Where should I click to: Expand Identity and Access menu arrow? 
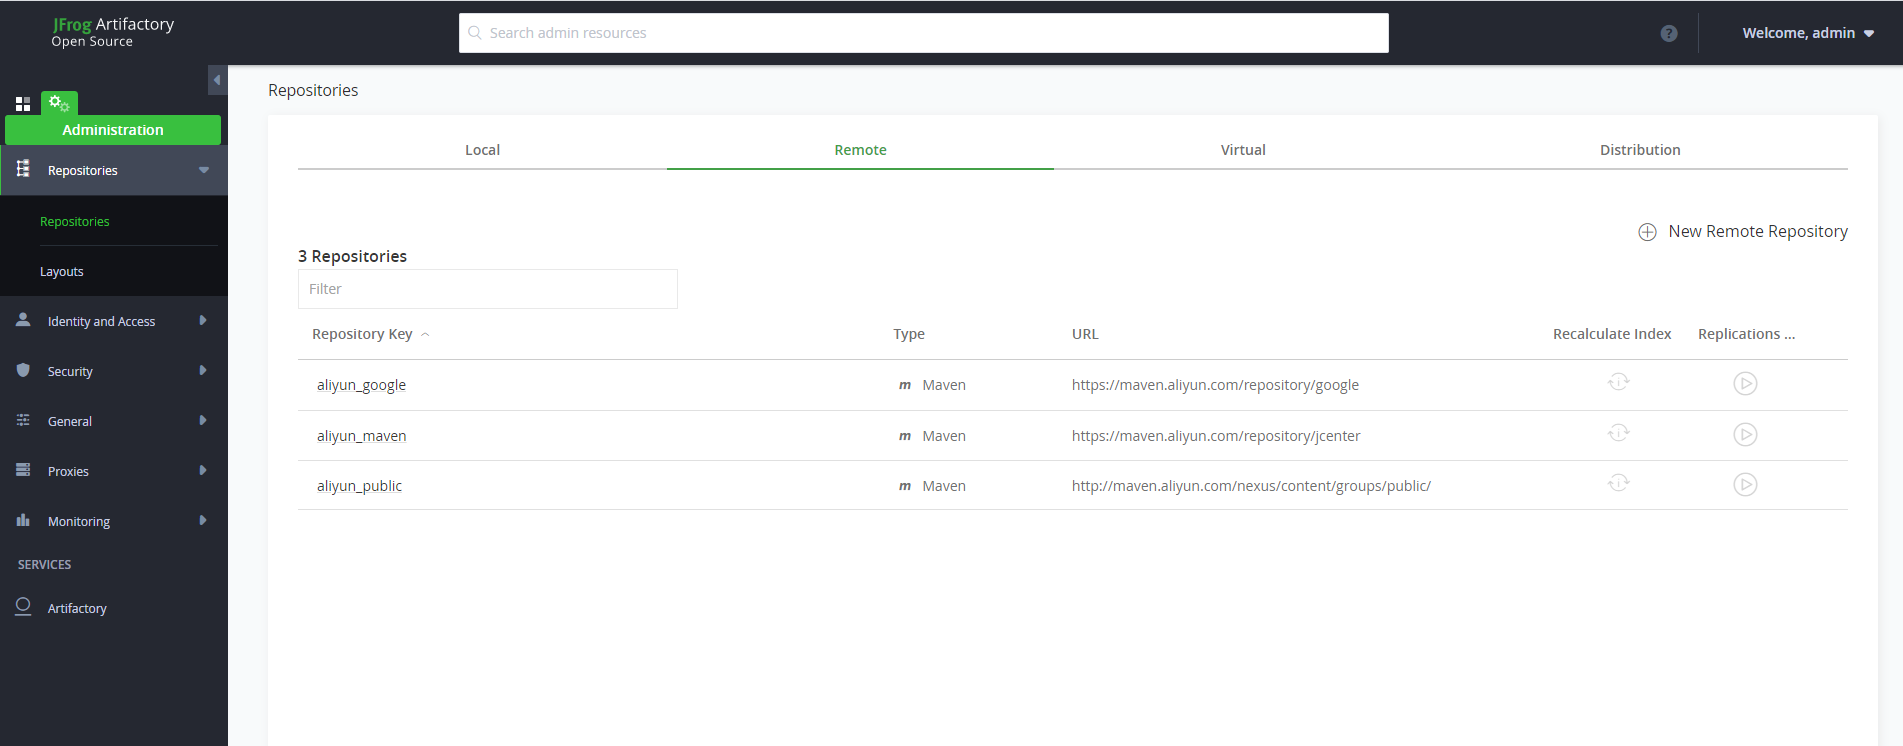click(203, 320)
